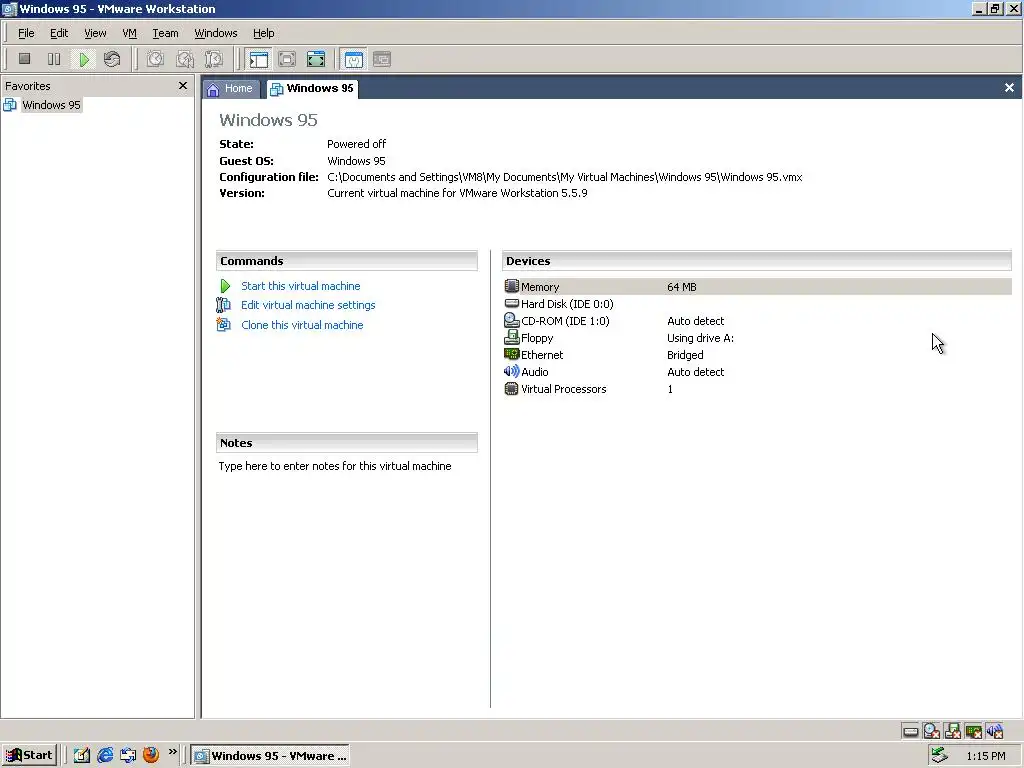Click the Audio speaker icon in Devices
The image size is (1024, 768).
[x=511, y=371]
